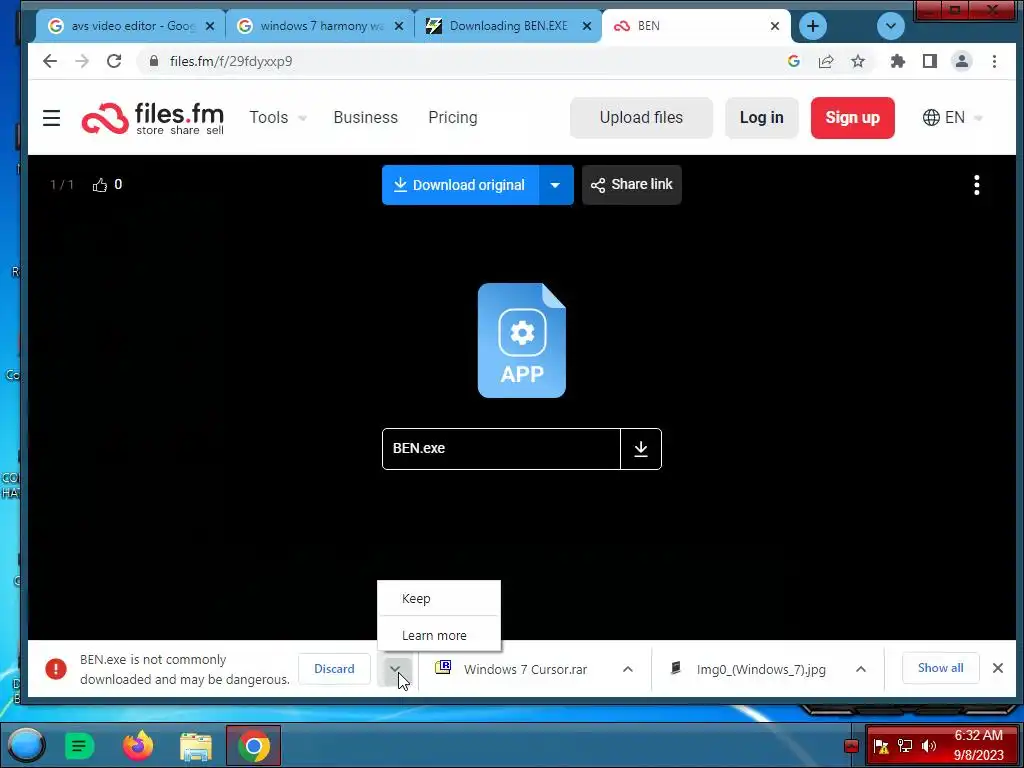Open the Windows Start orb

click(x=25, y=745)
